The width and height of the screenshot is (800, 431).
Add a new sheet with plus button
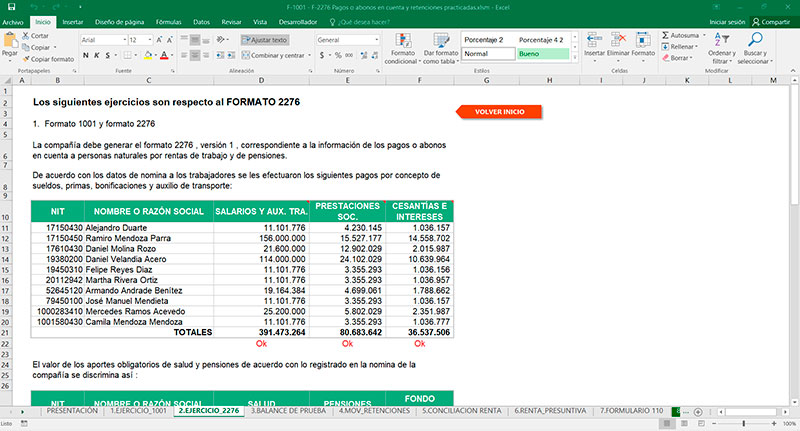tap(698, 412)
